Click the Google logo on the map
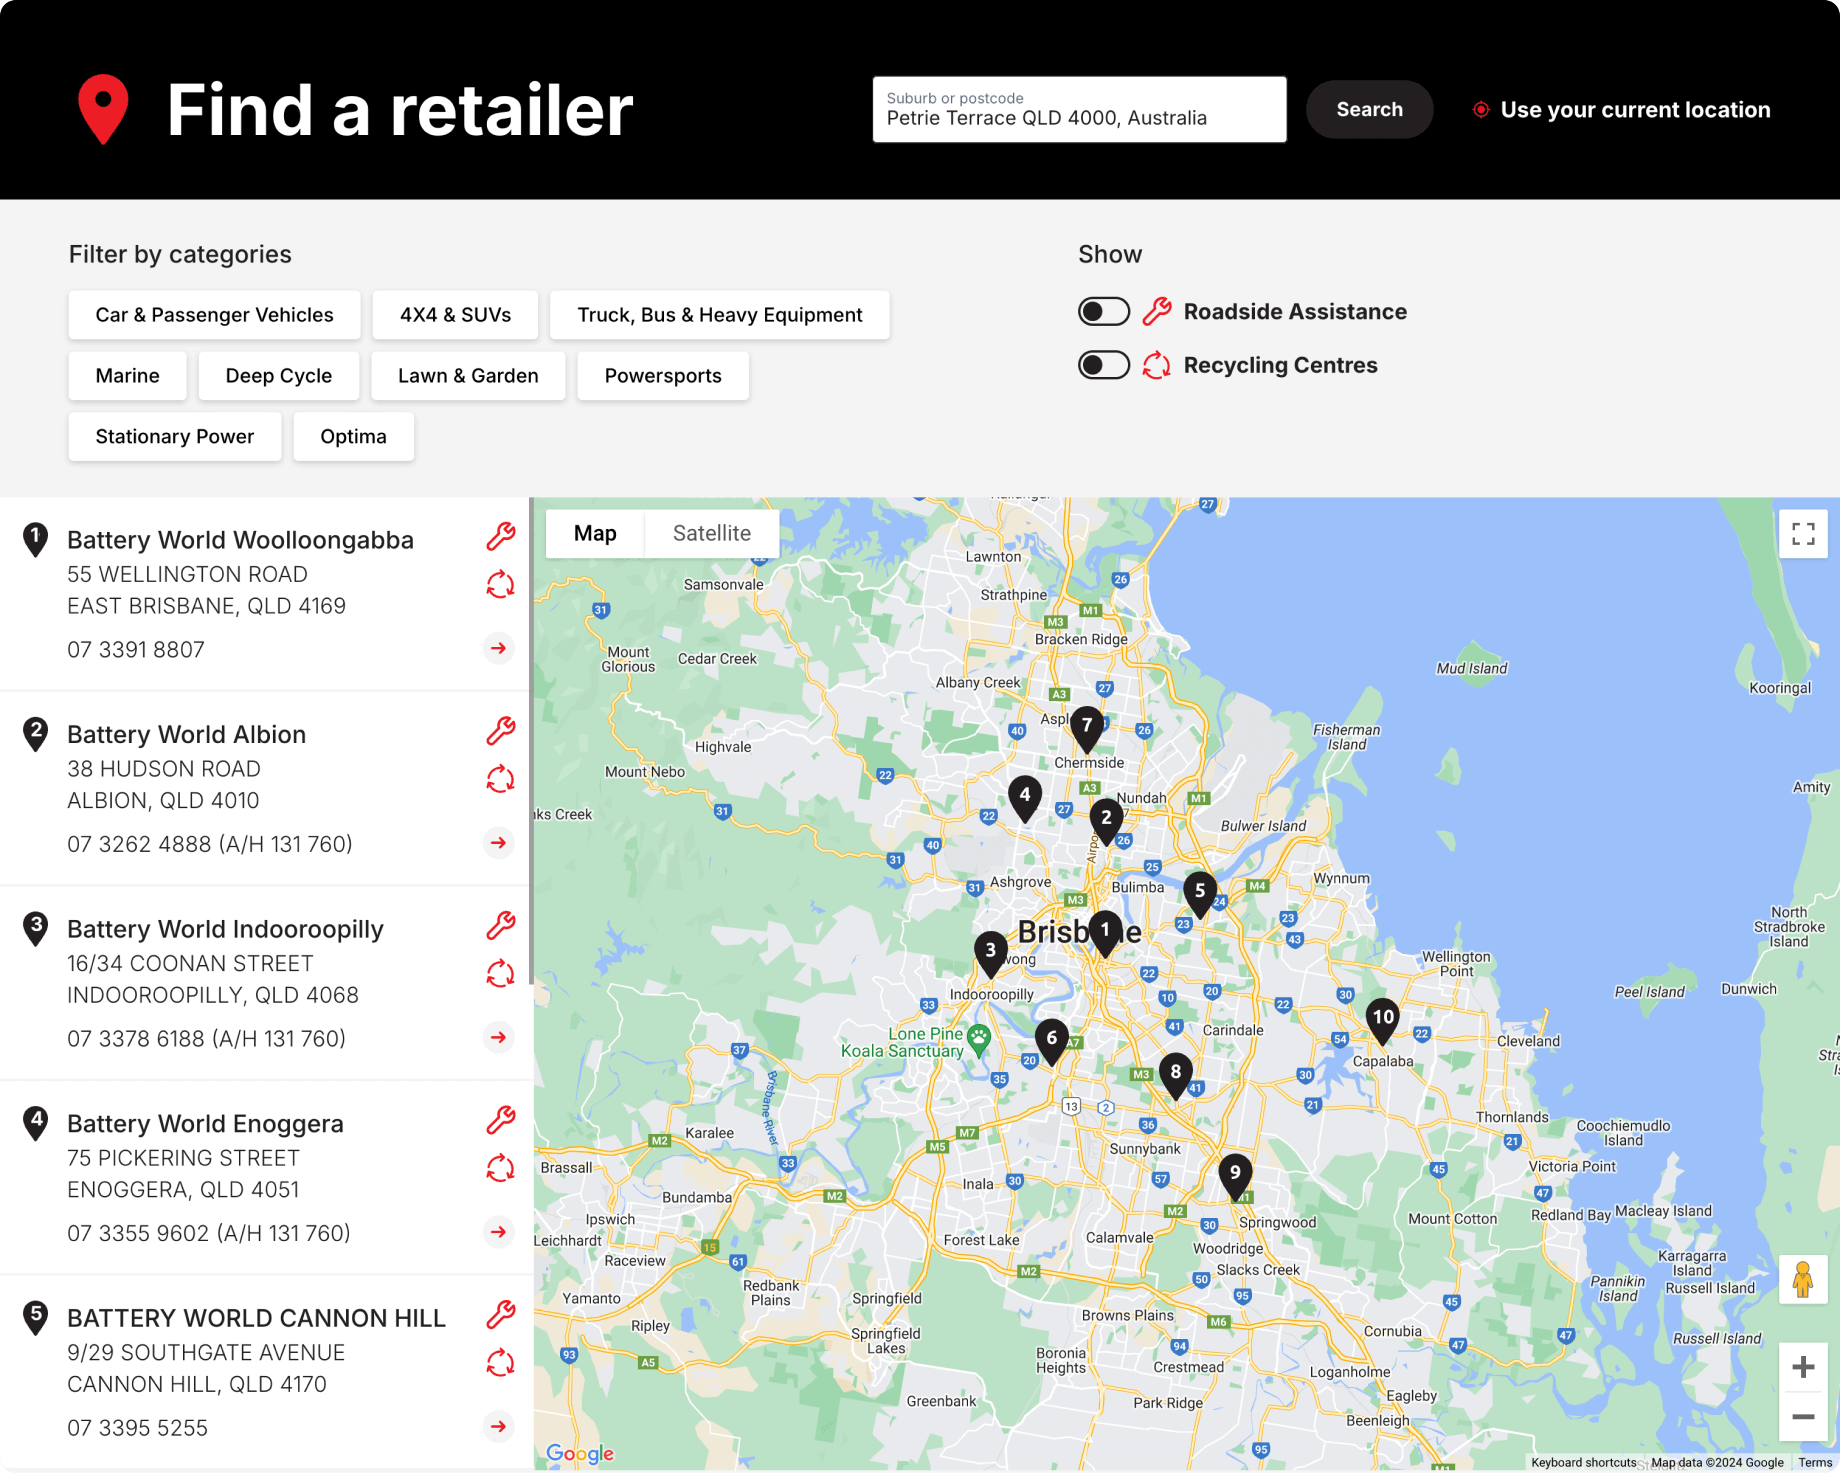The width and height of the screenshot is (1840, 1473). [581, 1453]
